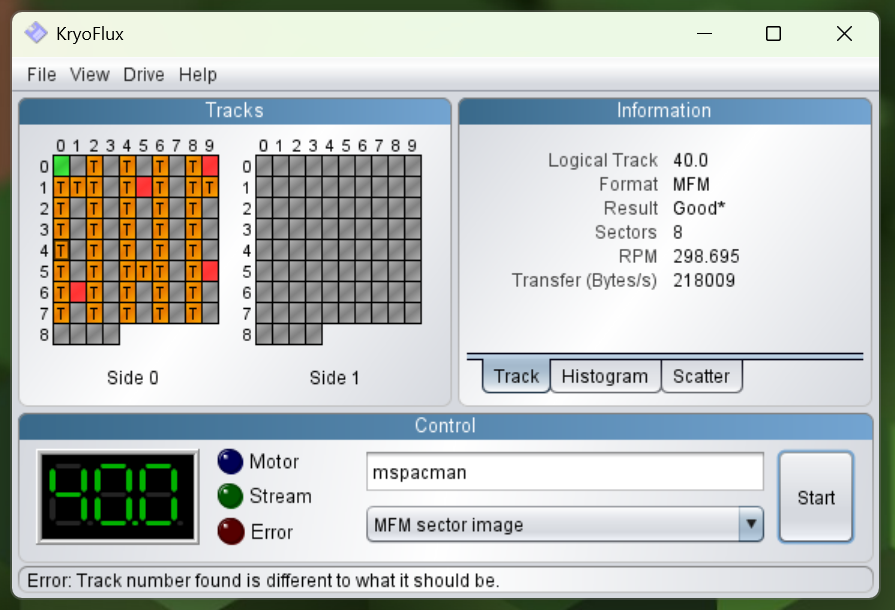The width and height of the screenshot is (895, 610).
Task: Click the Transfer value 218009
Action: pos(704,280)
